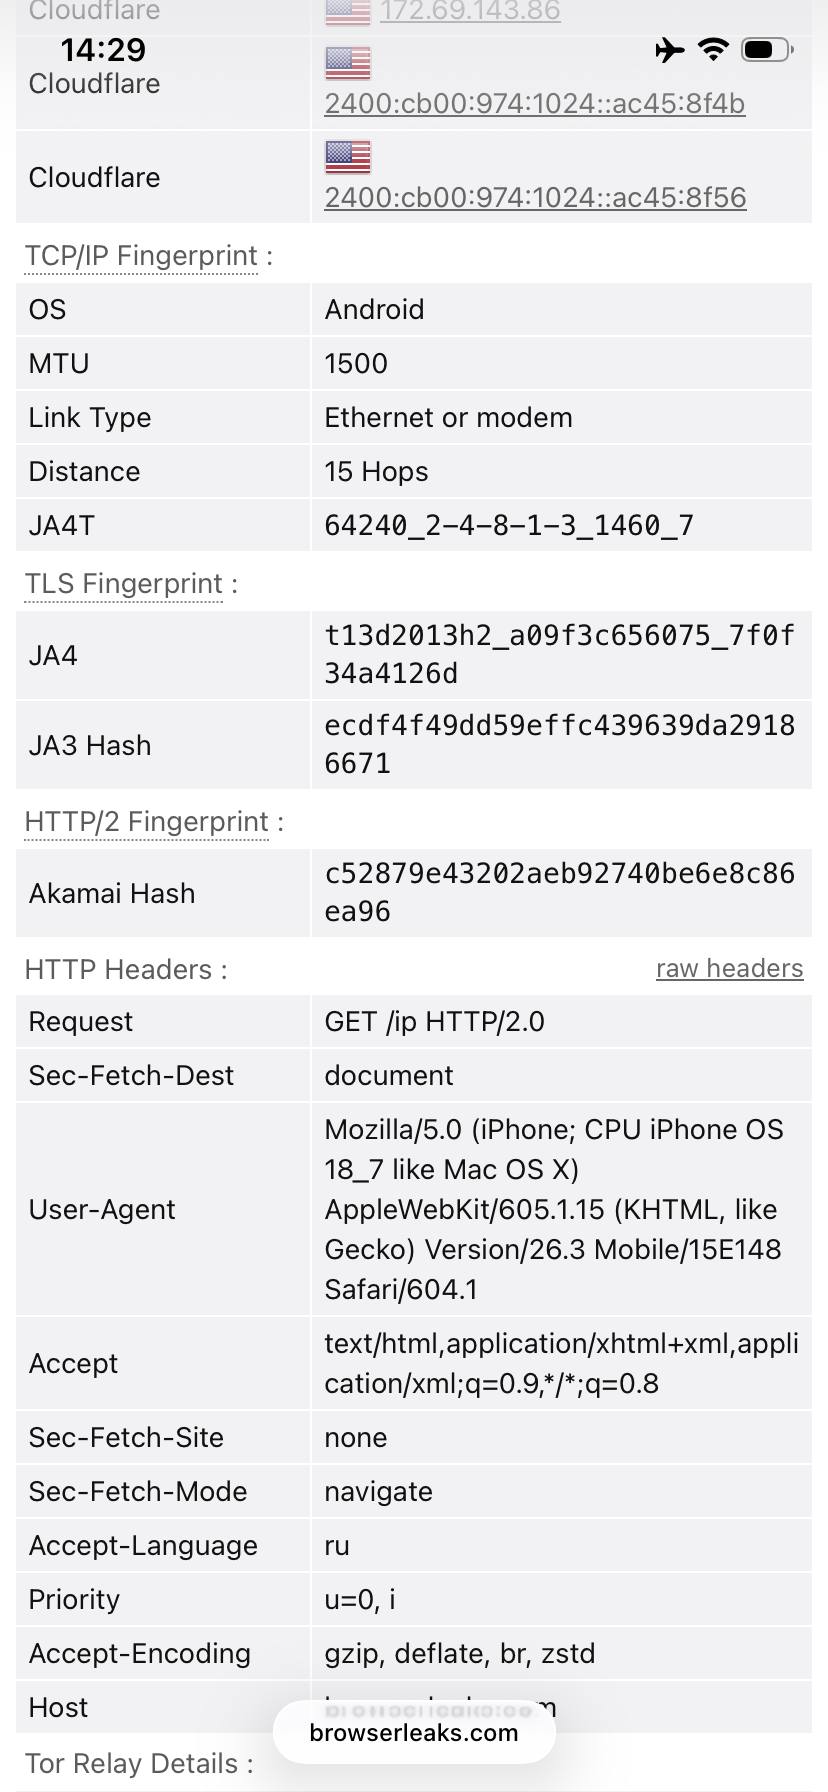Tap the User-Agent string value
Screen dimensions: 828x1792
(554, 1209)
